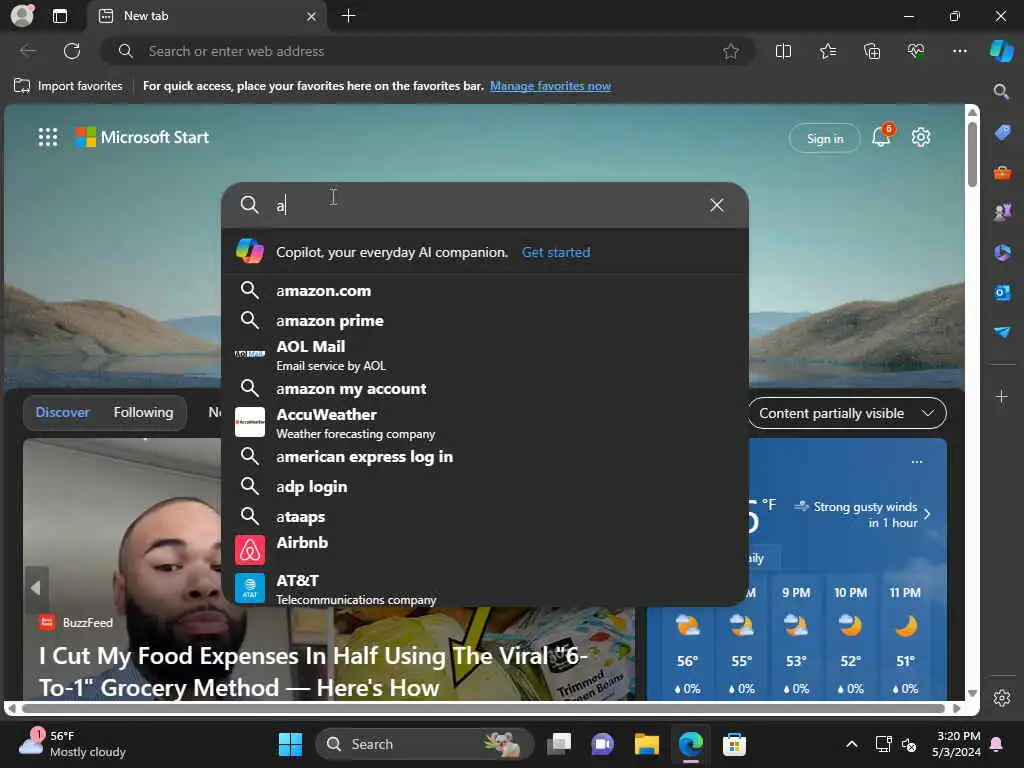Select adp login suggestion

pyautogui.click(x=485, y=487)
